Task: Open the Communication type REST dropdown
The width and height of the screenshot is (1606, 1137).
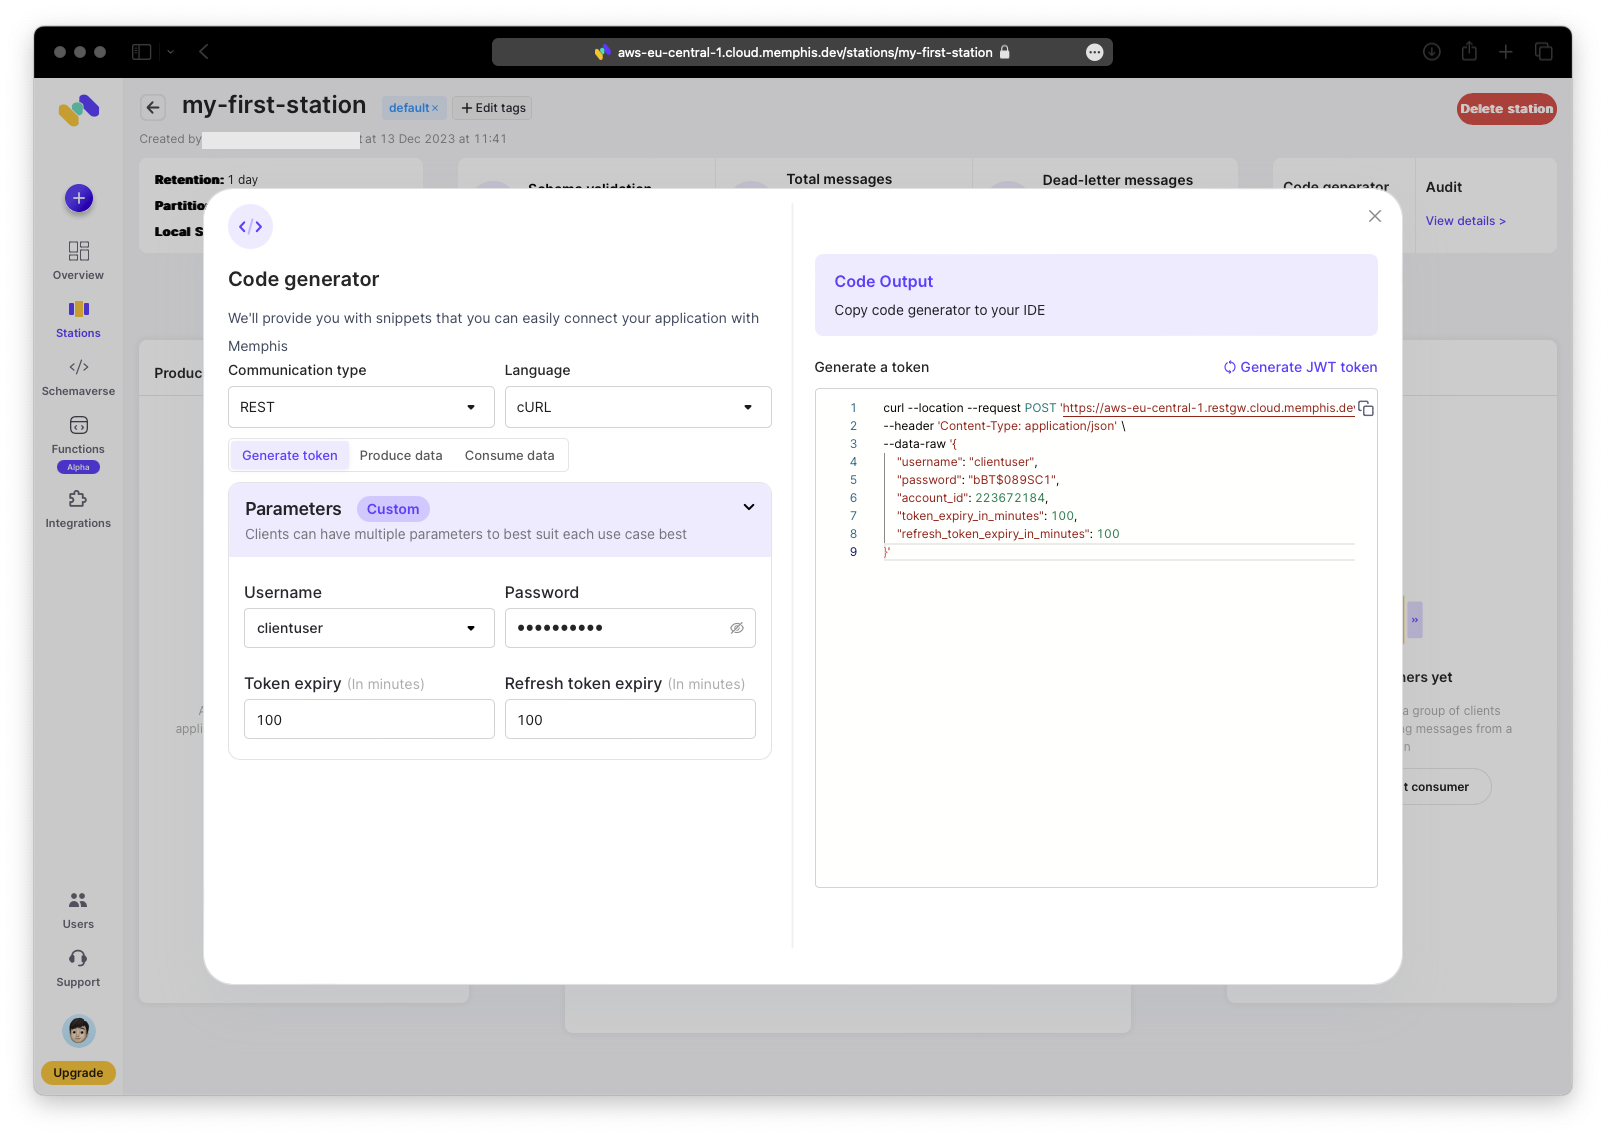Action: [x=361, y=407]
